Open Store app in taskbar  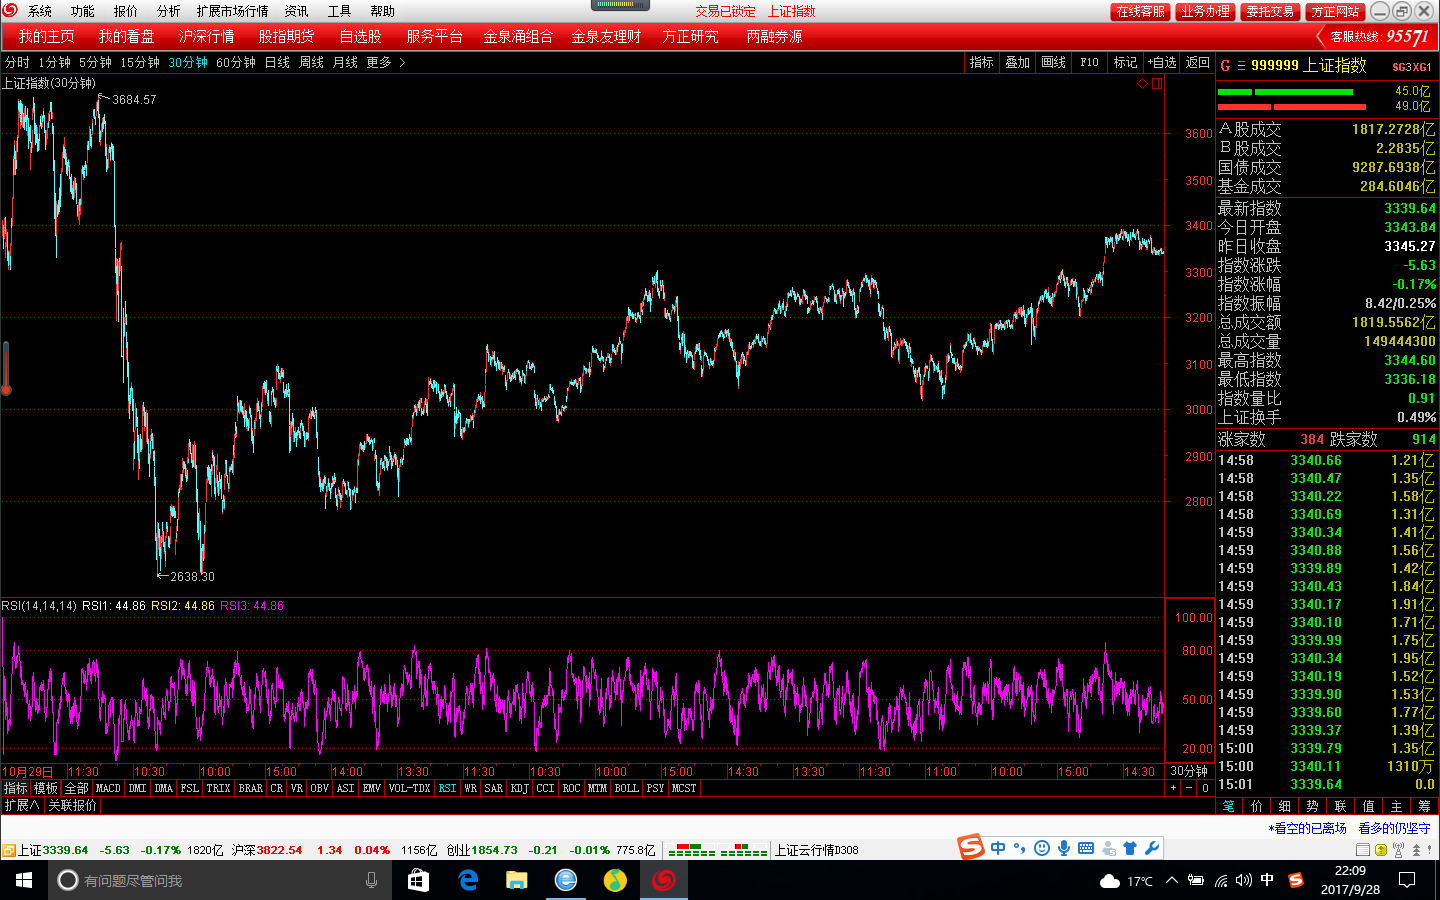418,880
